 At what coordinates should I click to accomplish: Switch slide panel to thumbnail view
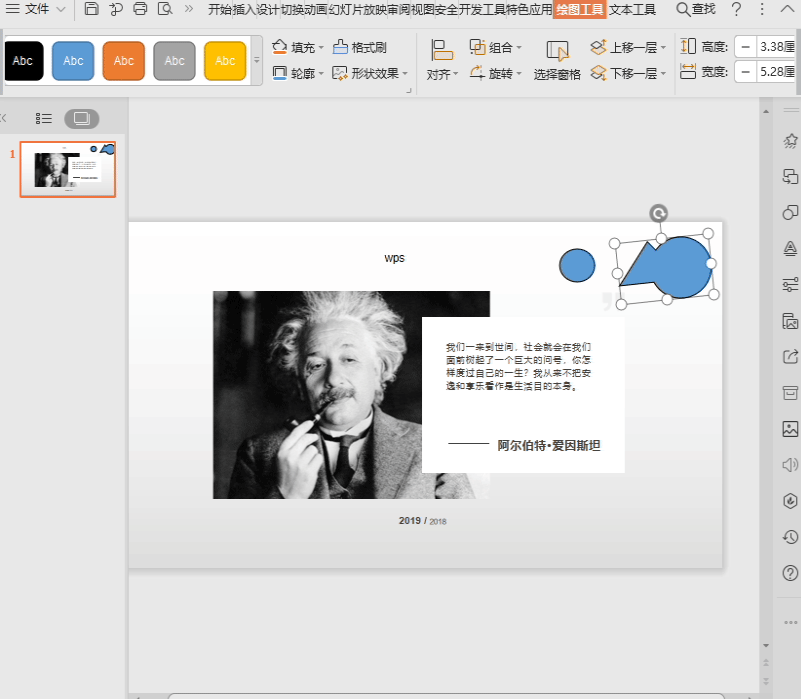click(82, 119)
